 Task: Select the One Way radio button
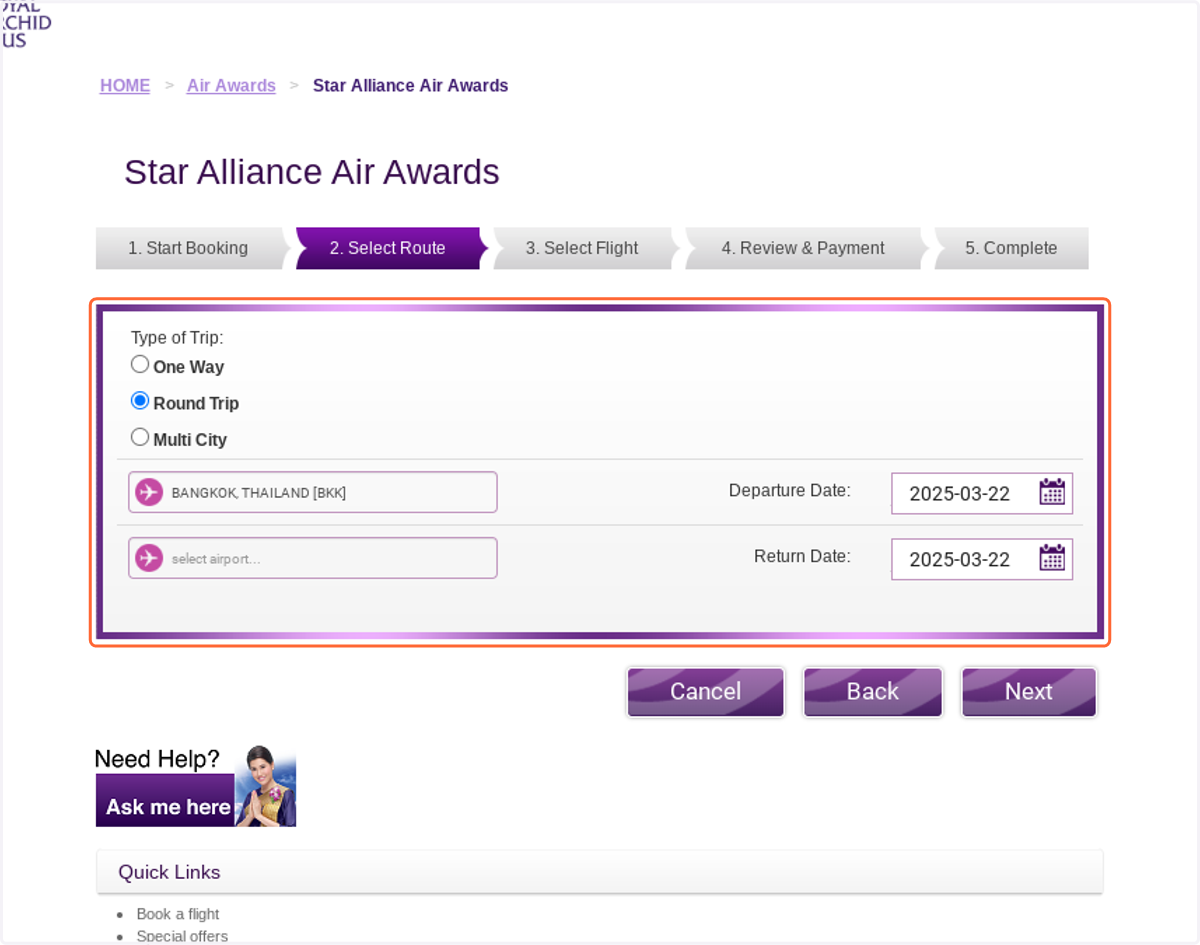point(140,365)
